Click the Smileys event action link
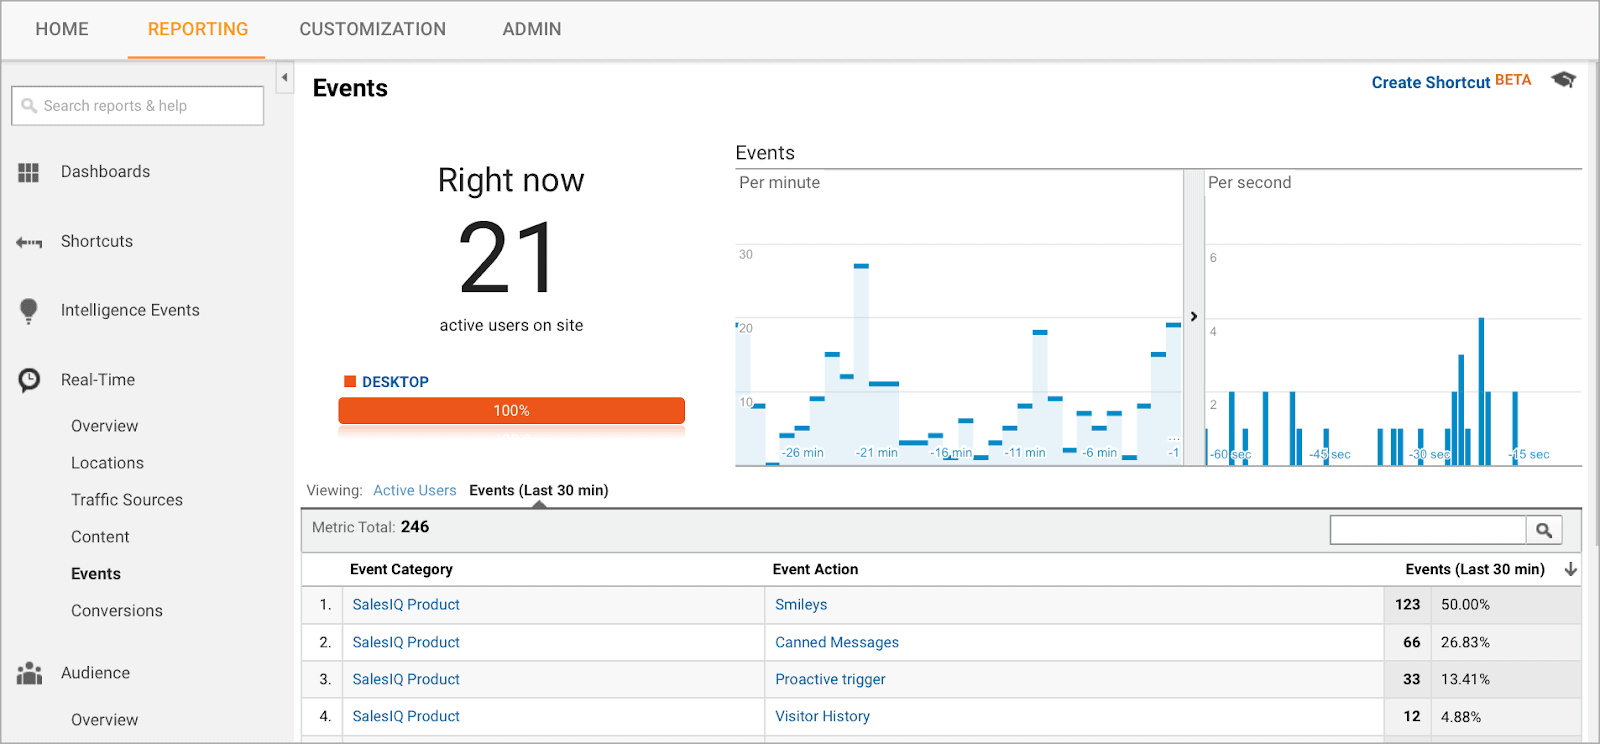1600x744 pixels. tap(801, 605)
